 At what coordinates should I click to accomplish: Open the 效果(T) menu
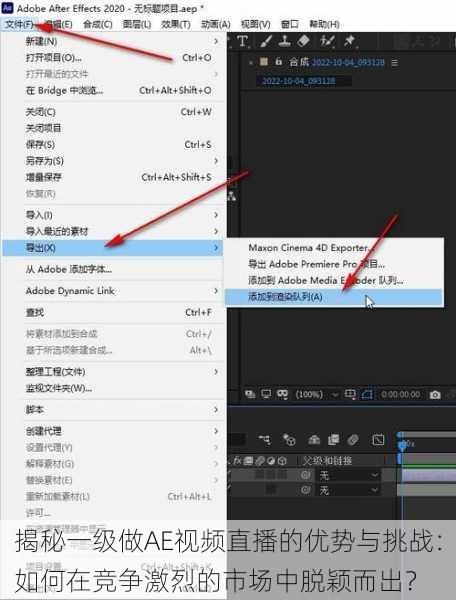pyautogui.click(x=176, y=24)
